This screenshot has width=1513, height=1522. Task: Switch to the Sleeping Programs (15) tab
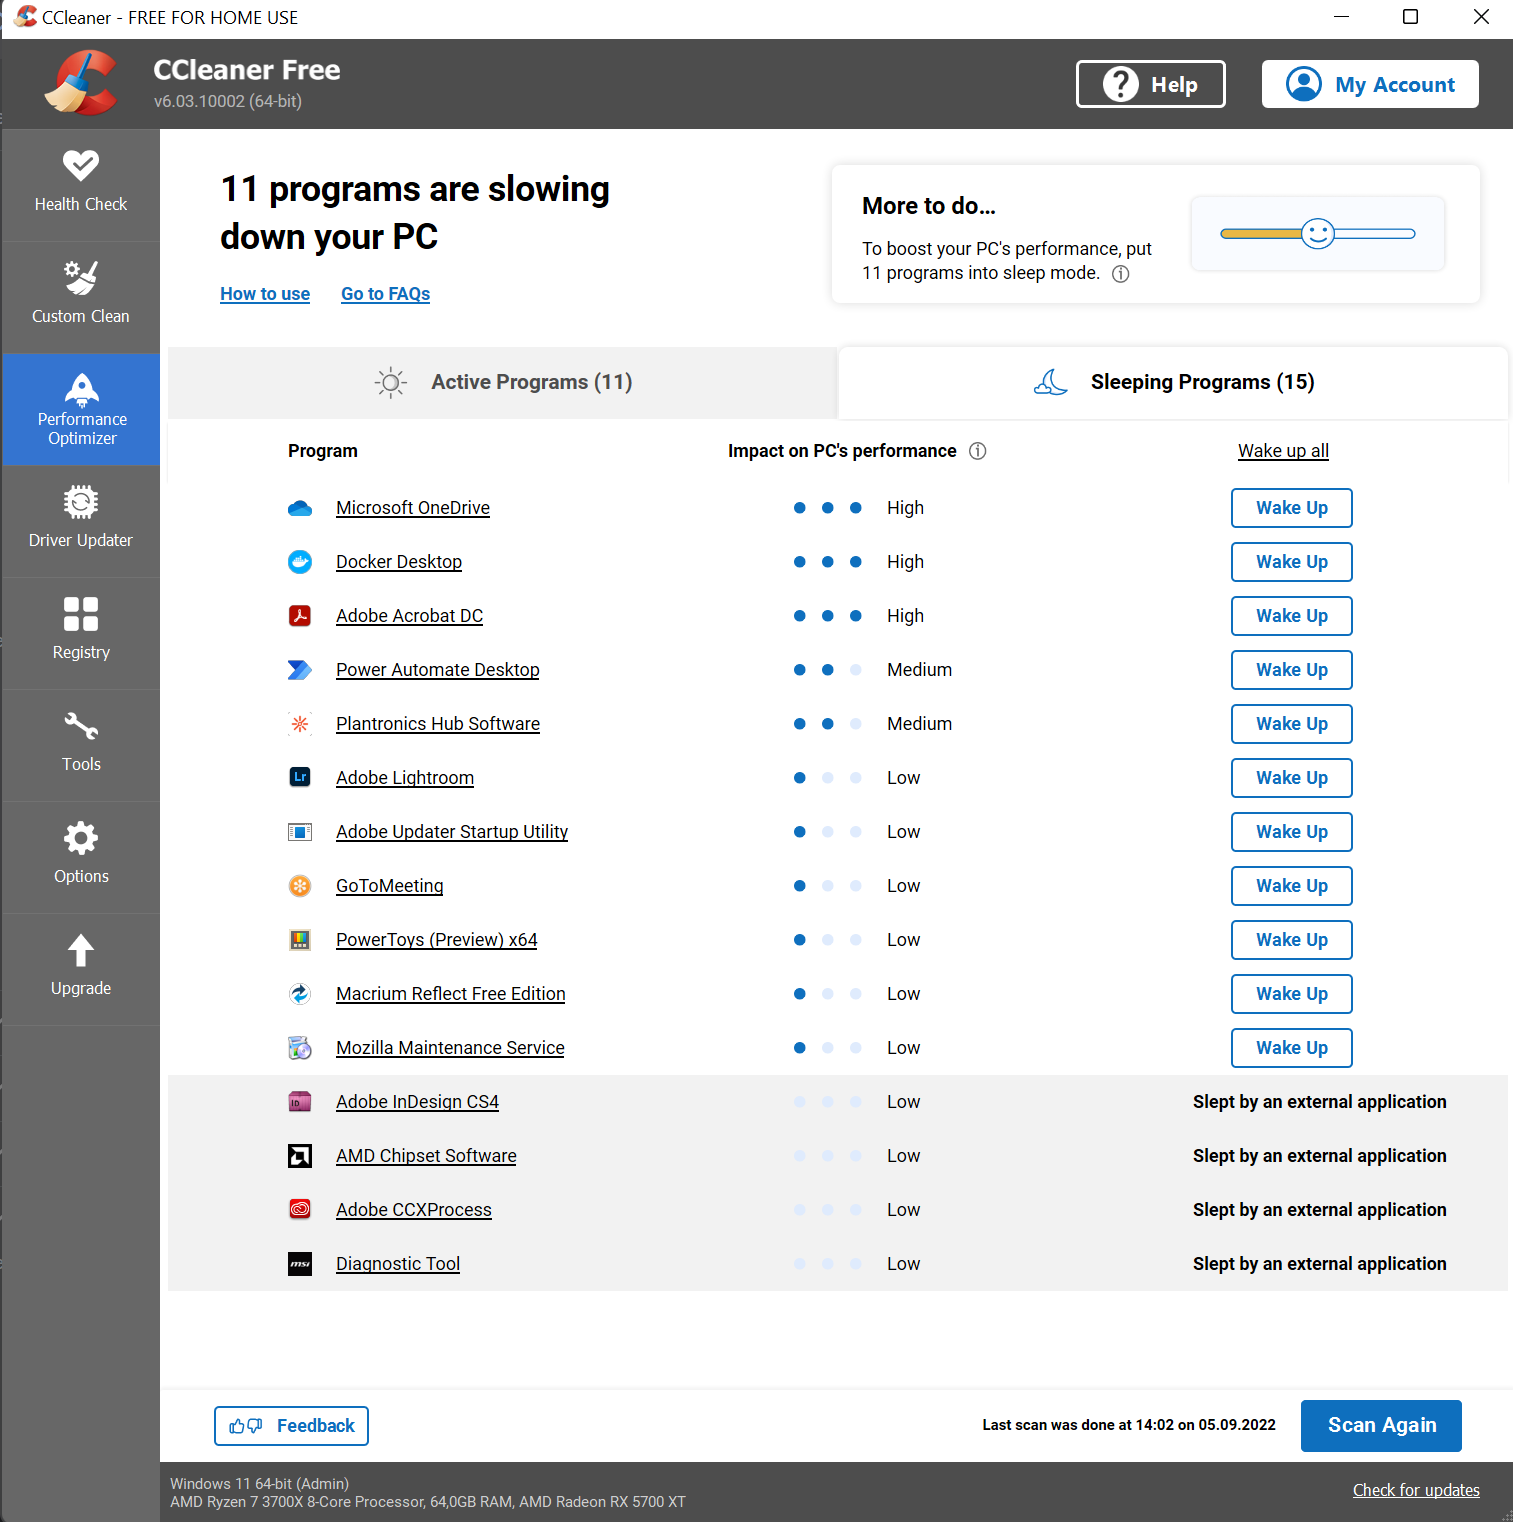click(1173, 383)
